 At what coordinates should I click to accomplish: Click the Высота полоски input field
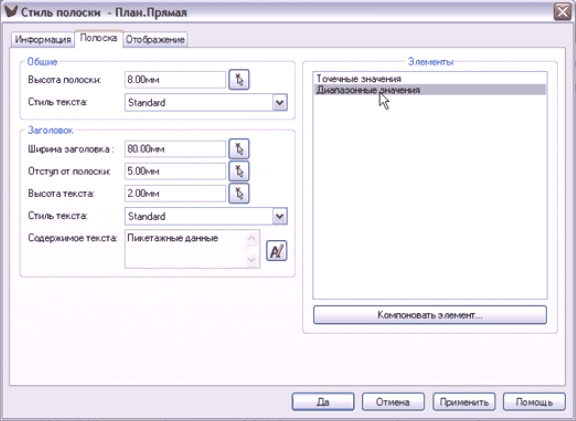[x=175, y=80]
